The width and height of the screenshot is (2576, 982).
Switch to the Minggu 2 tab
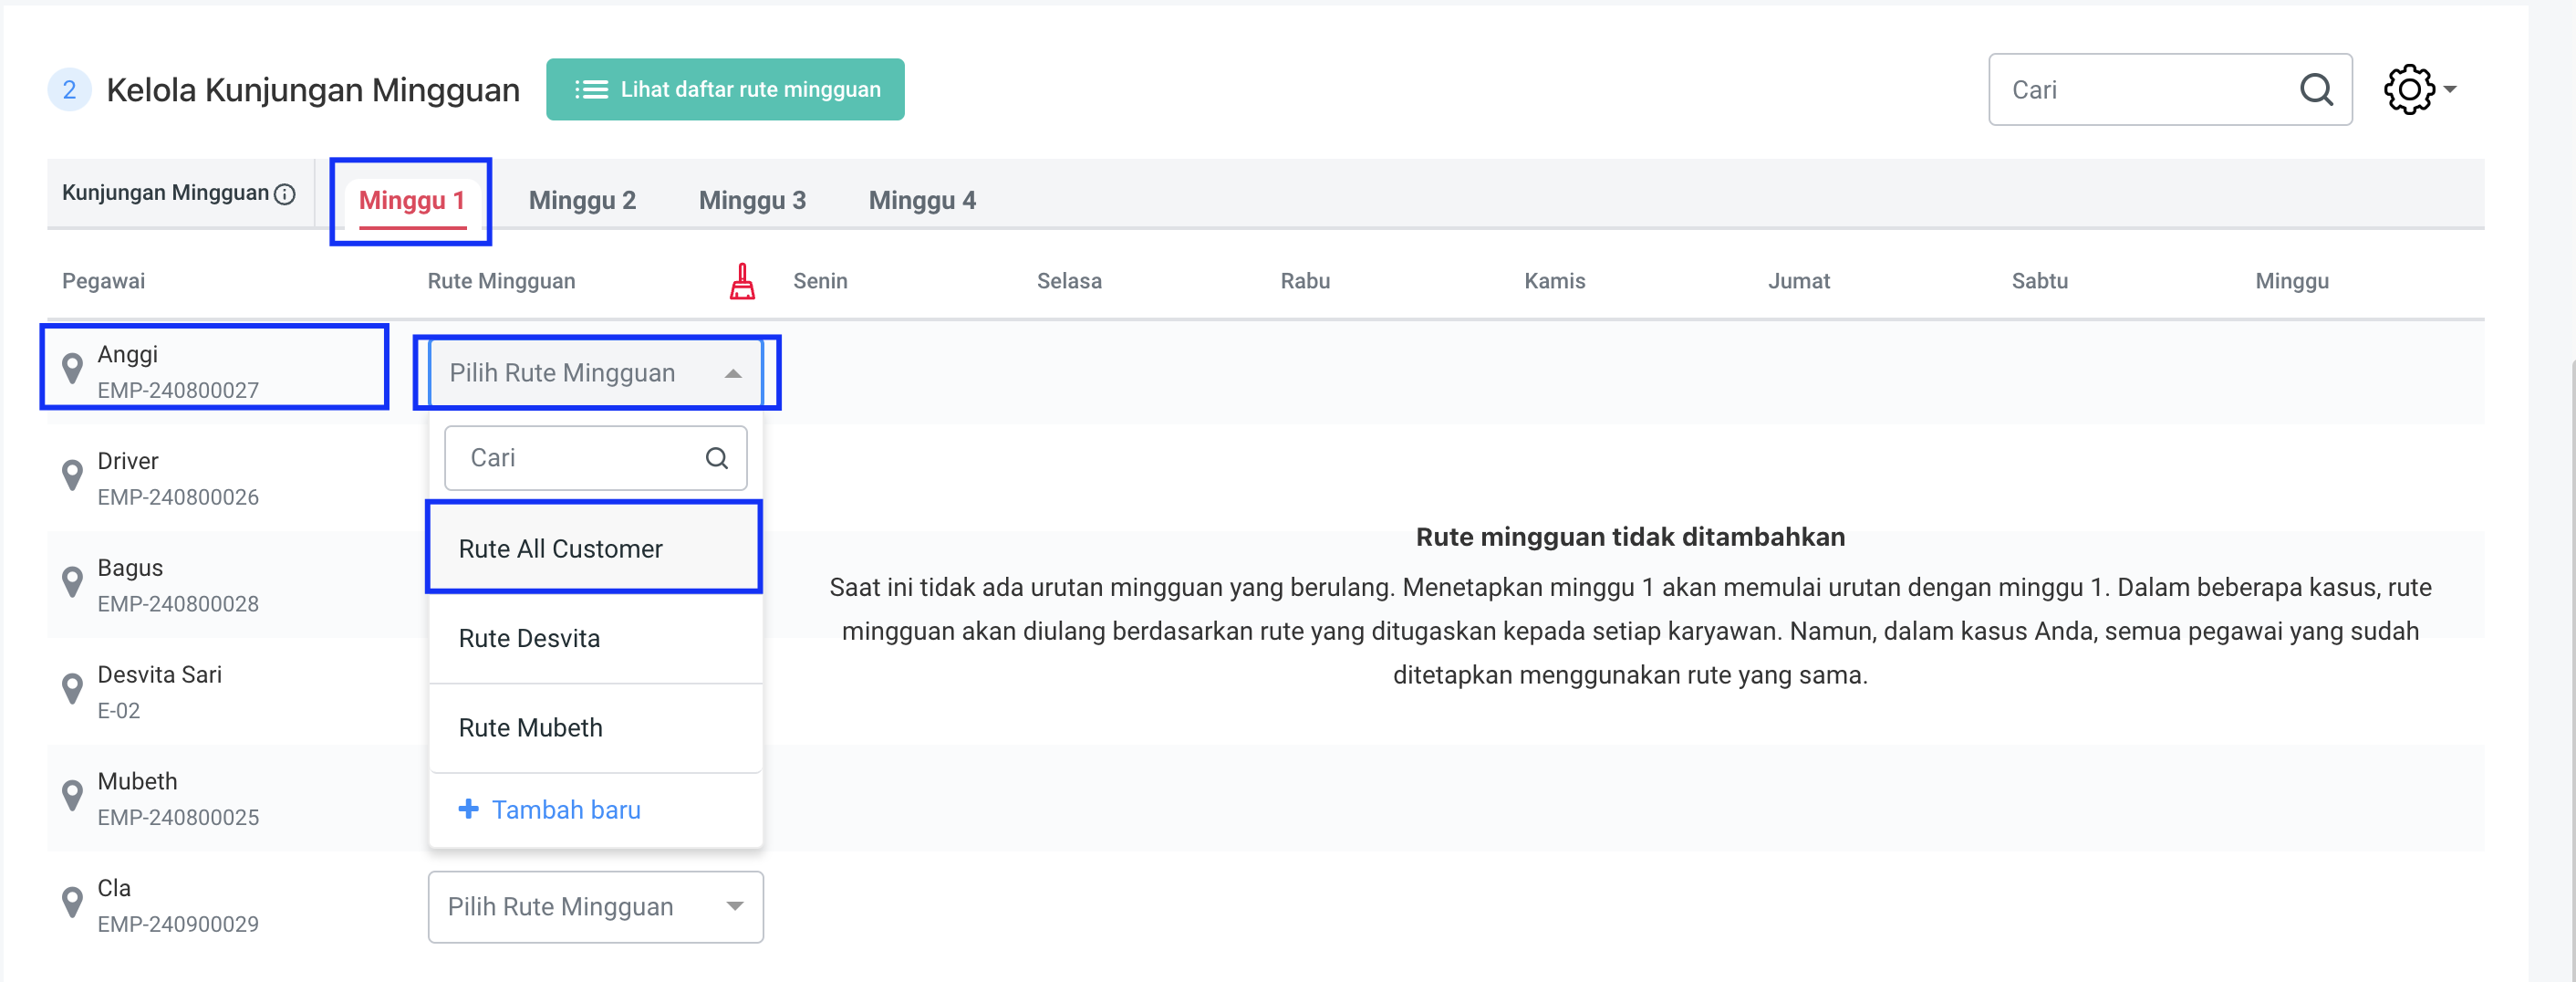(582, 200)
